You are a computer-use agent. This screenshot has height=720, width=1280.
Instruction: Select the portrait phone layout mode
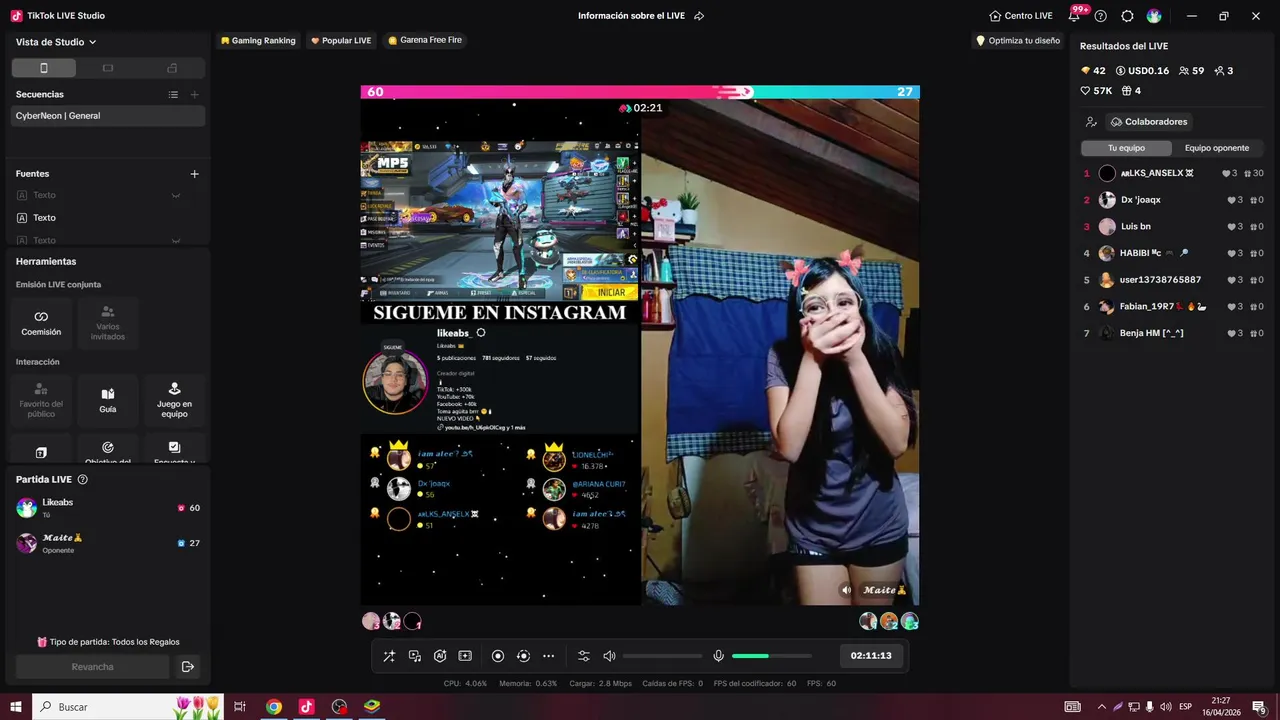43,68
